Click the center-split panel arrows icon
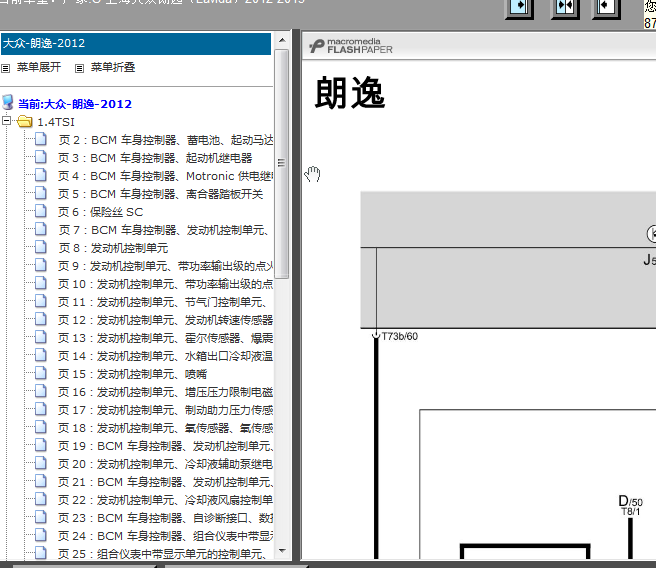The width and height of the screenshot is (656, 568). tap(565, 8)
